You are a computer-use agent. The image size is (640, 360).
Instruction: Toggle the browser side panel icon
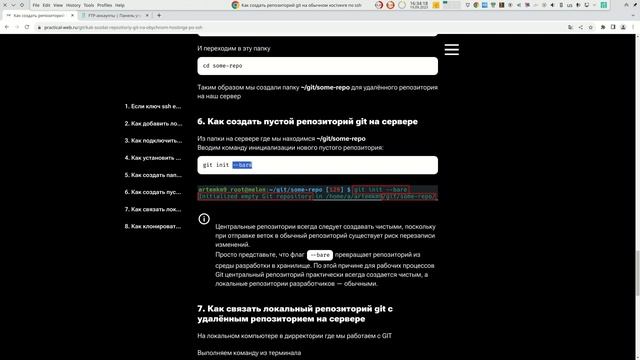point(613,27)
